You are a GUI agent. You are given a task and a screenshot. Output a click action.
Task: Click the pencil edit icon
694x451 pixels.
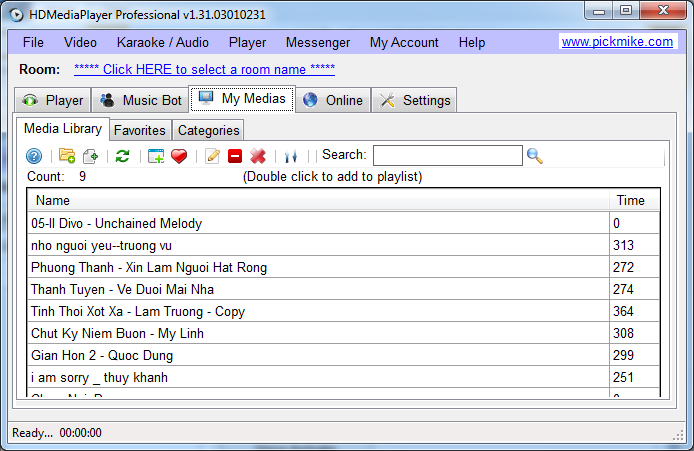(212, 156)
